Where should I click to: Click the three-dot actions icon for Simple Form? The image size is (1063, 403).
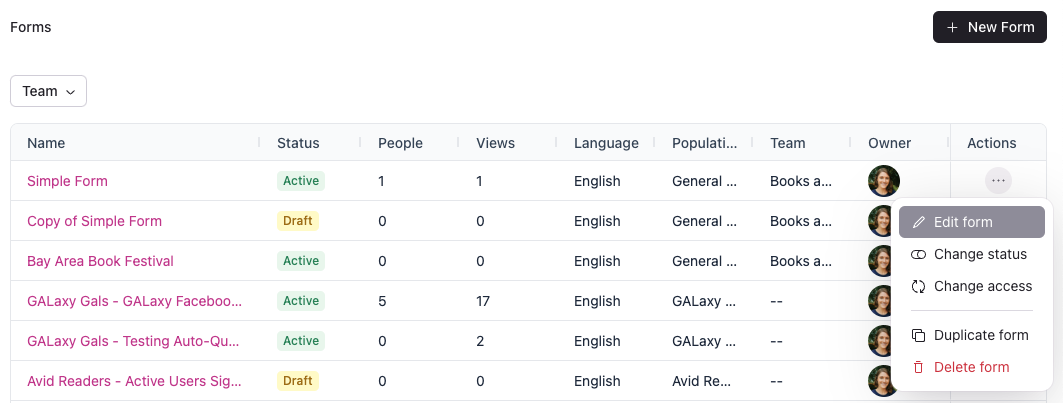click(998, 181)
